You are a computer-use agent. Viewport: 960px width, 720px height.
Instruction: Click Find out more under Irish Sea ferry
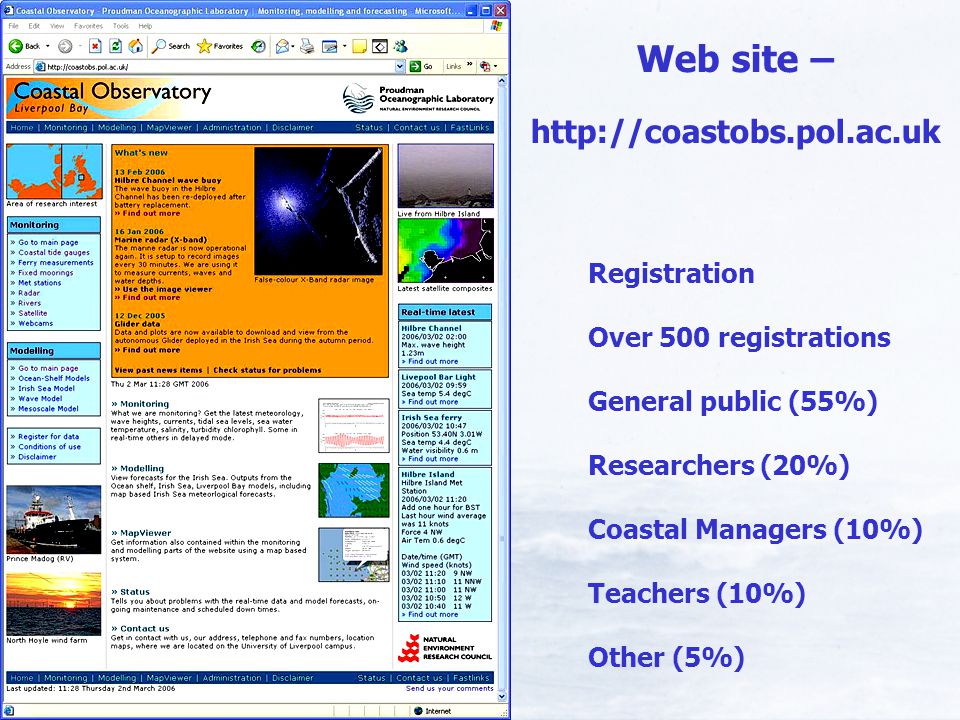(x=433, y=459)
